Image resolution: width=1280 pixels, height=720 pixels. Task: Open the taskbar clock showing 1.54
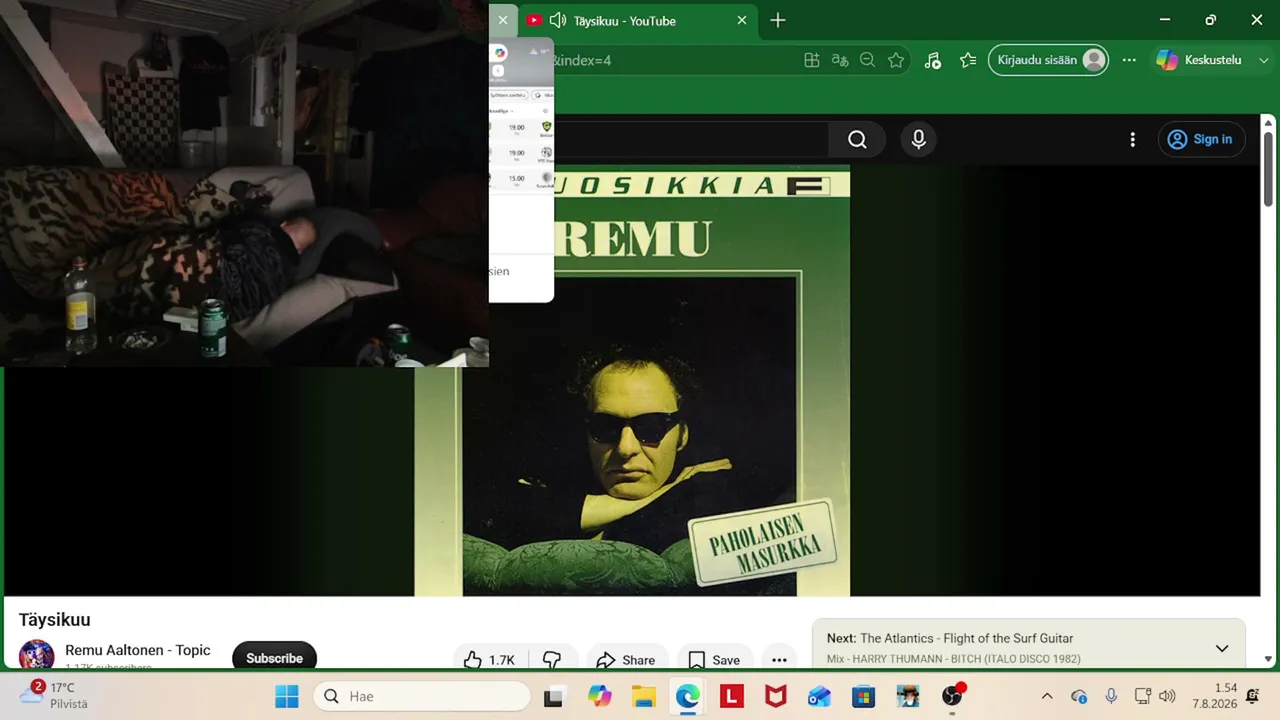(1214, 696)
